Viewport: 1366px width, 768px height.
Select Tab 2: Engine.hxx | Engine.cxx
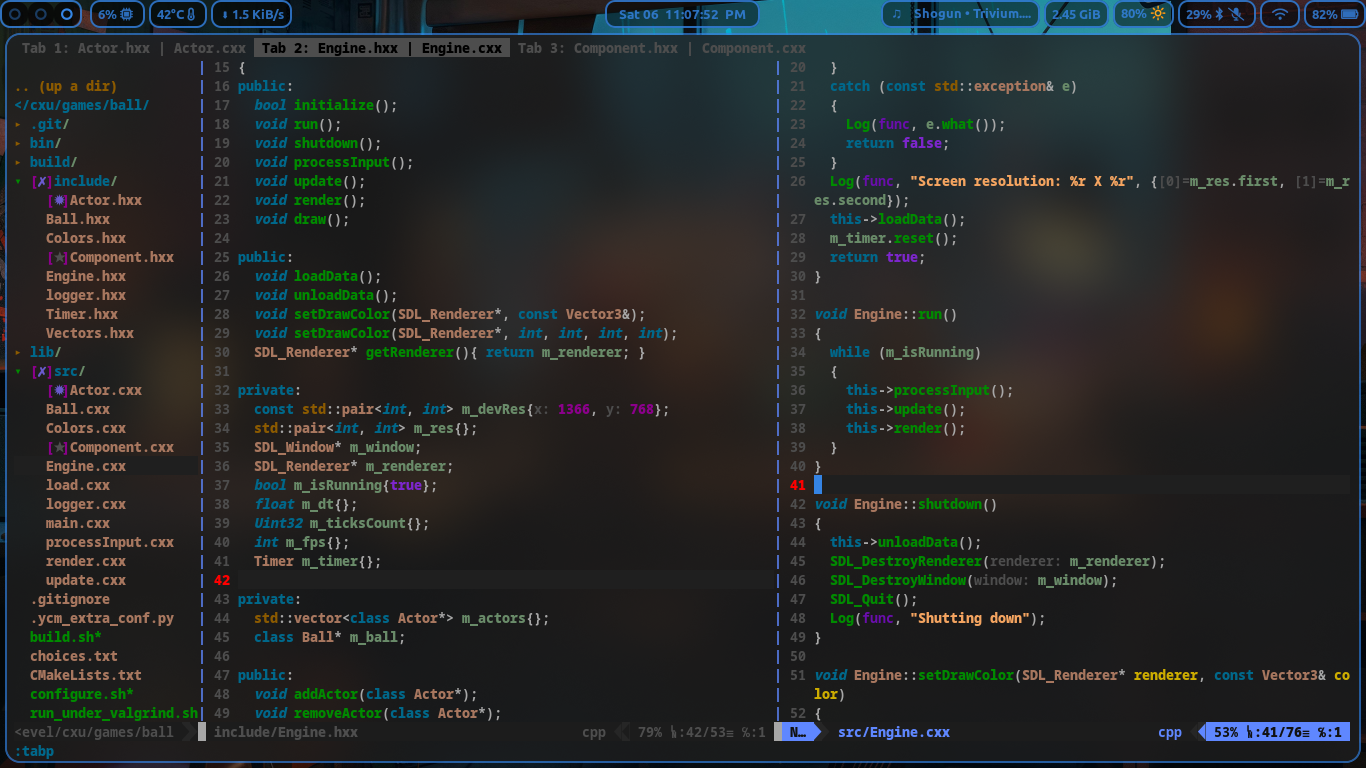click(382, 48)
